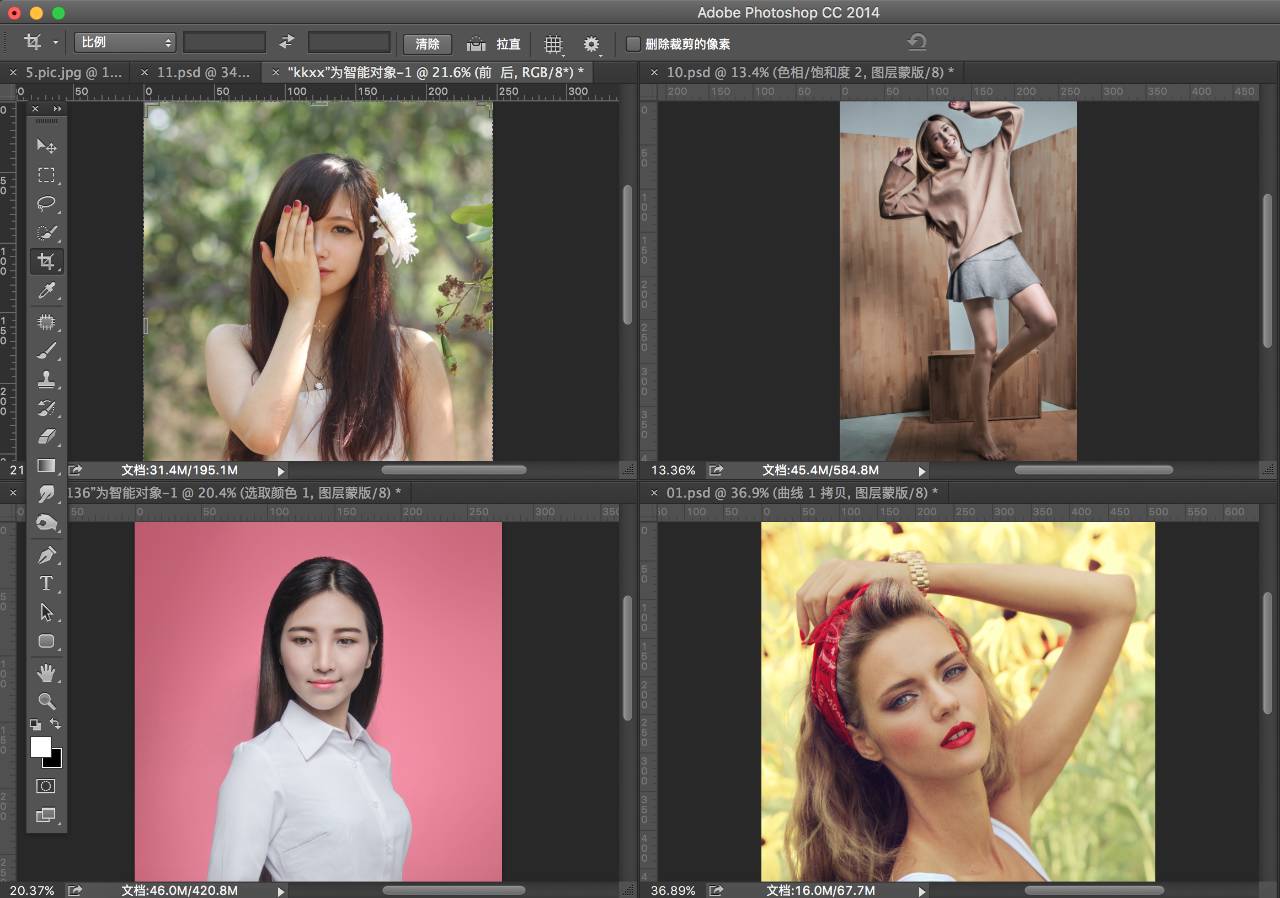Image resolution: width=1280 pixels, height=898 pixels.
Task: Select the "kkxx" smart object document tab
Action: point(435,72)
